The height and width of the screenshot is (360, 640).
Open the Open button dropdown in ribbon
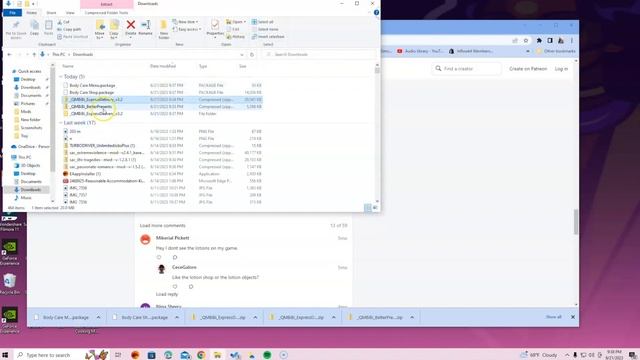[244, 22]
